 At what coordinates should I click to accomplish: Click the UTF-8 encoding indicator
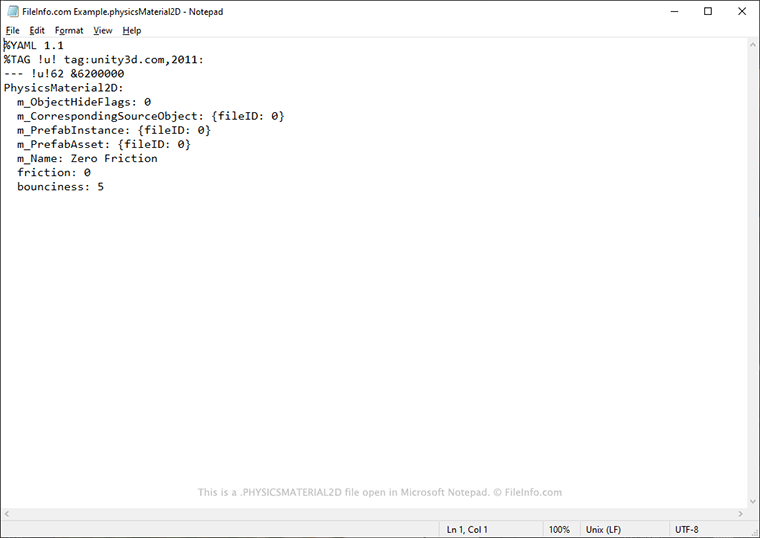[687, 529]
